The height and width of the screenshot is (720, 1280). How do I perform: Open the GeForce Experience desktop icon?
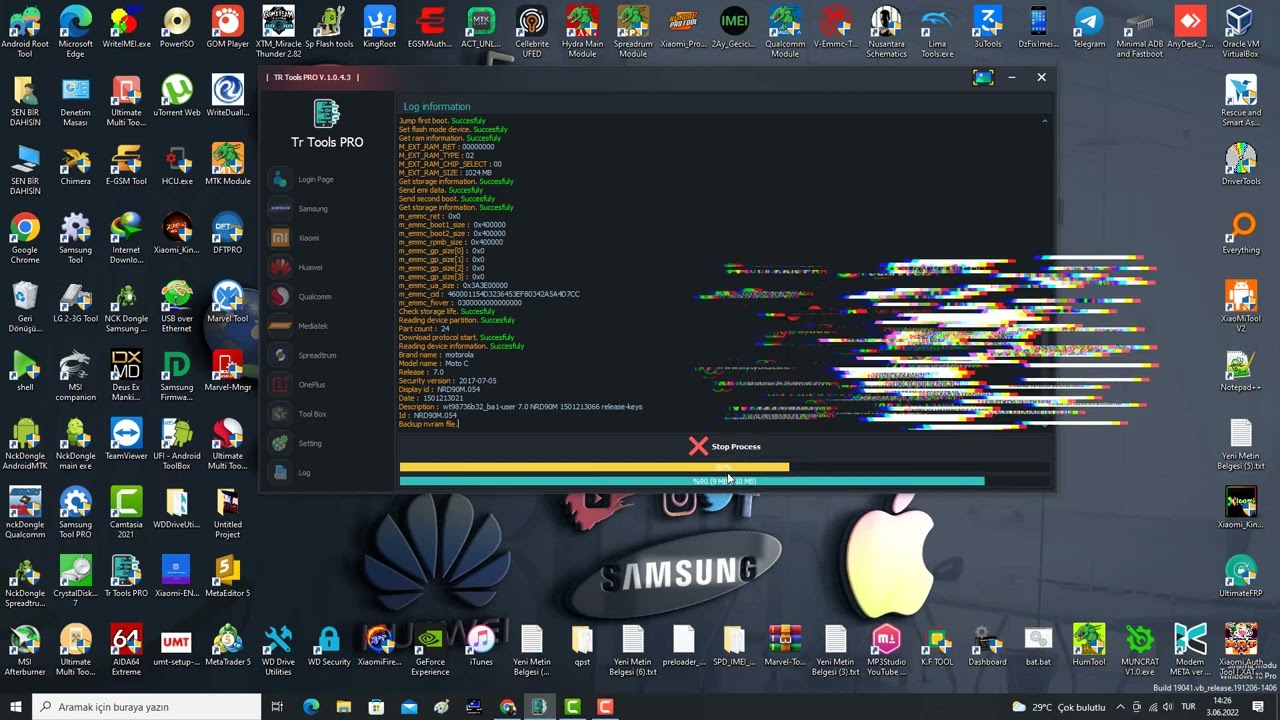click(x=430, y=651)
